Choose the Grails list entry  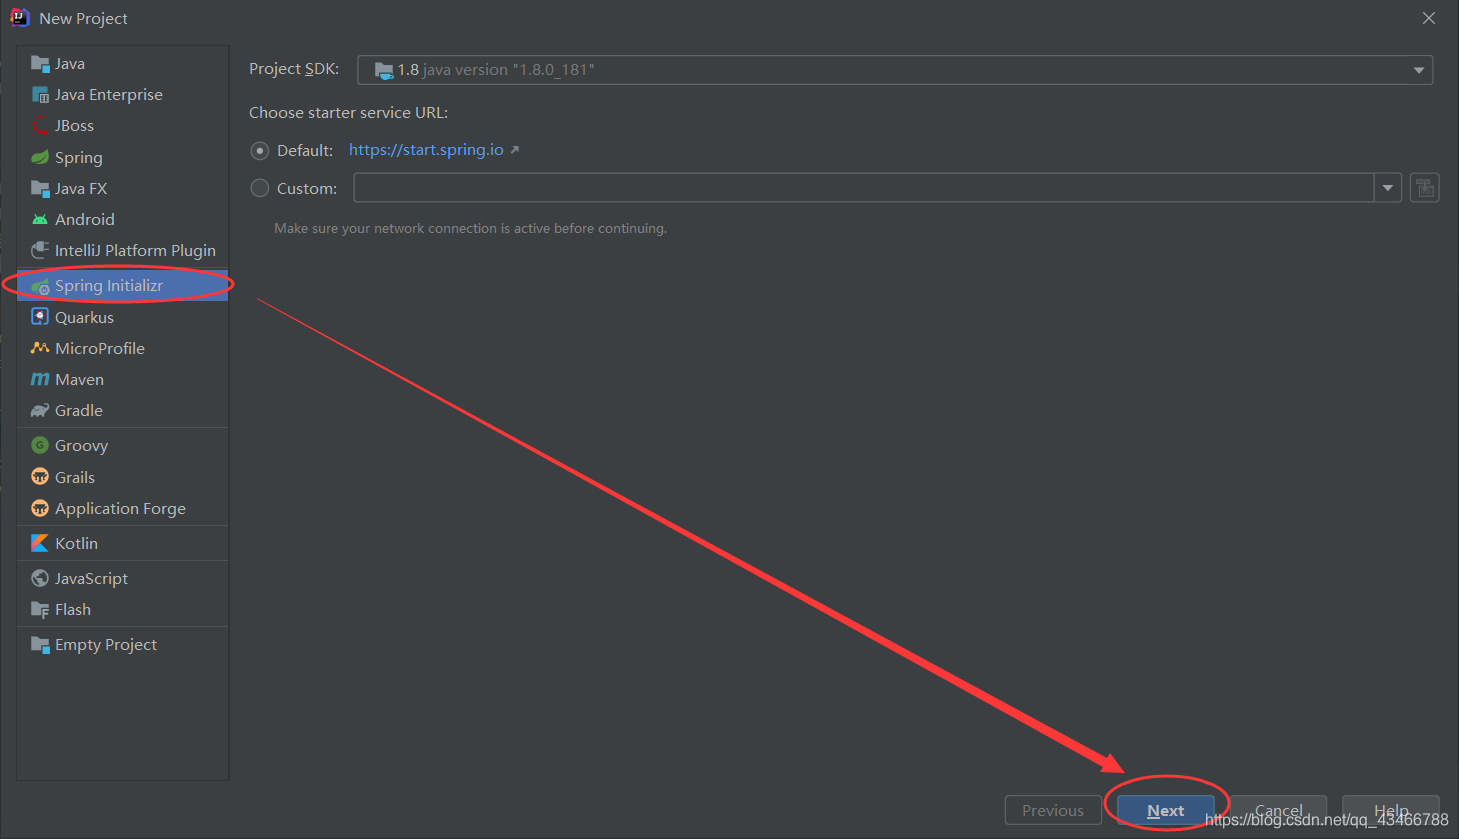pos(123,477)
